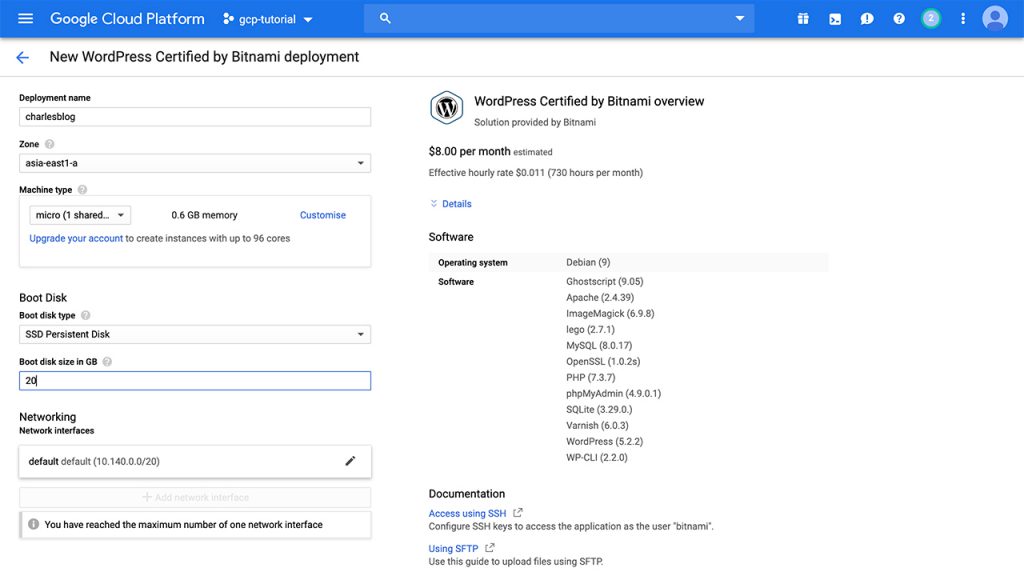Open the user account avatar
The width and height of the screenshot is (1024, 576).
tap(995, 18)
